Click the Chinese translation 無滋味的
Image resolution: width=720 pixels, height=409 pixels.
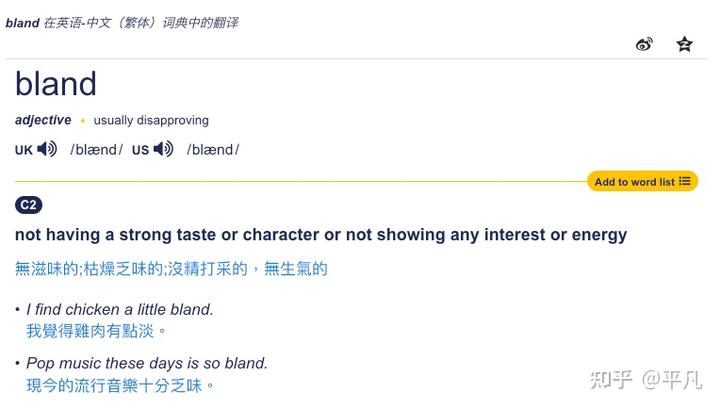tap(46, 268)
